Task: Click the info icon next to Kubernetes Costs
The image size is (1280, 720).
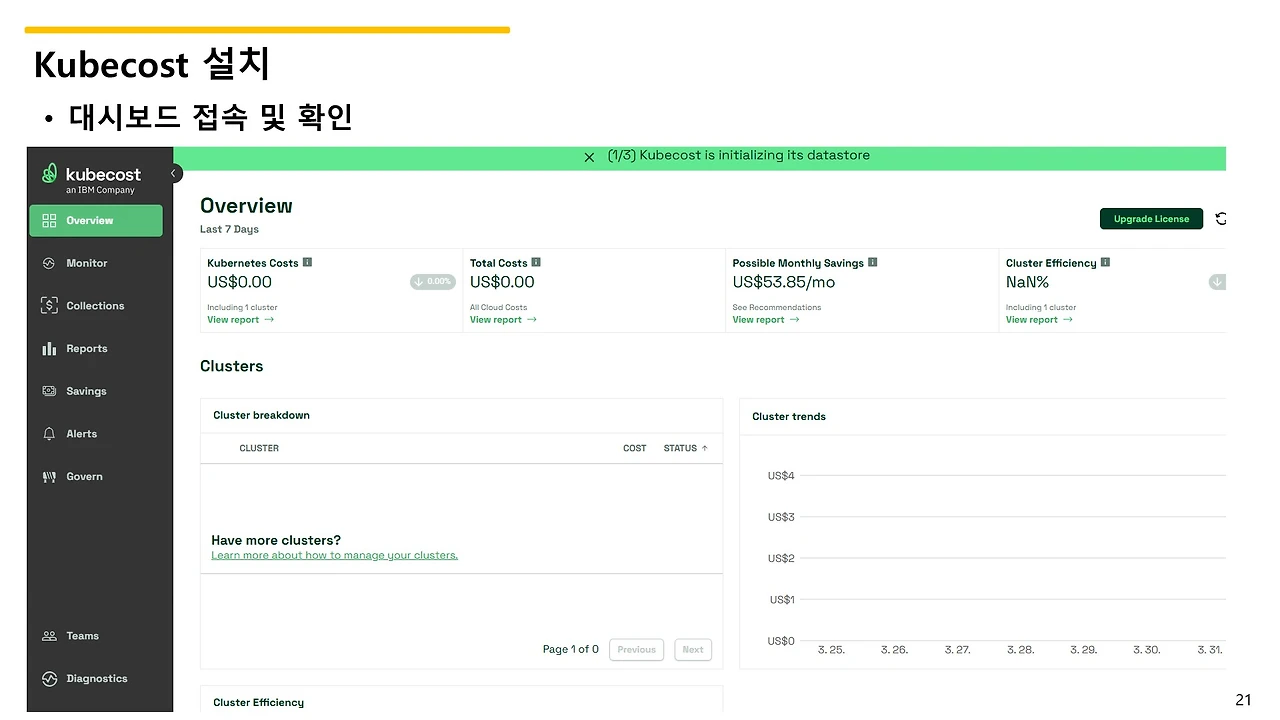Action: click(307, 263)
